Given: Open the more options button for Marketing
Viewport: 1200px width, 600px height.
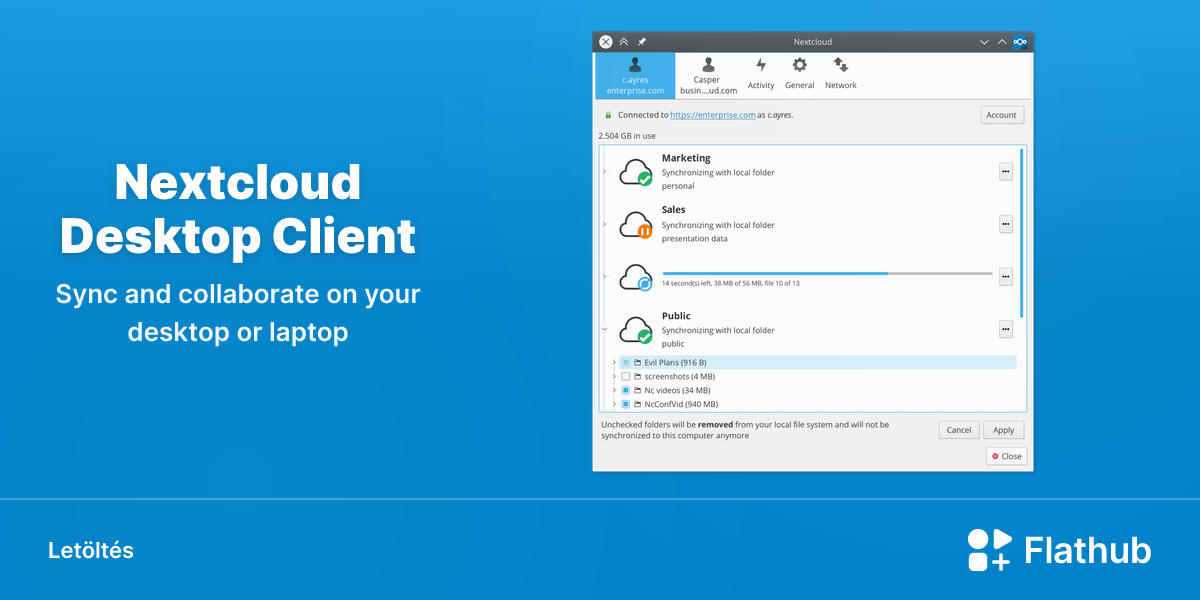Looking at the screenshot, I should (x=1006, y=171).
